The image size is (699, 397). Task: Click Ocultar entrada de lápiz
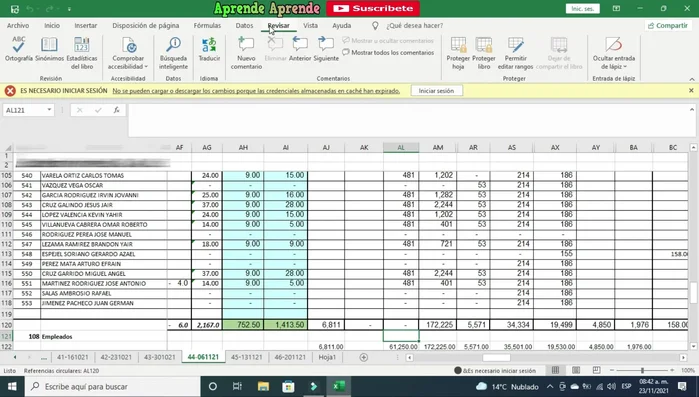coord(613,53)
